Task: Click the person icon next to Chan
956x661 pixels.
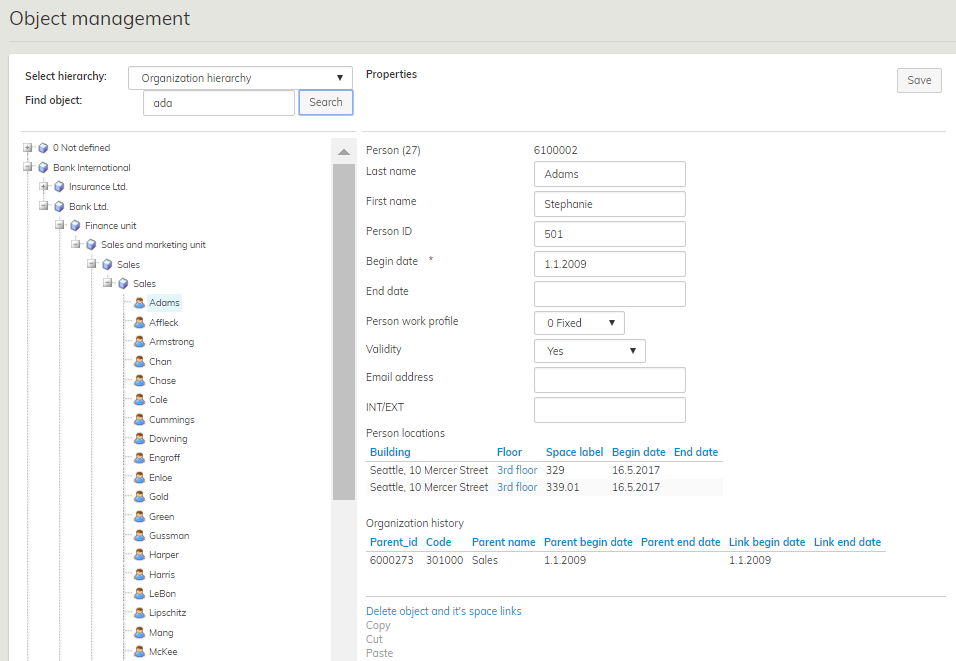Action: 140,362
